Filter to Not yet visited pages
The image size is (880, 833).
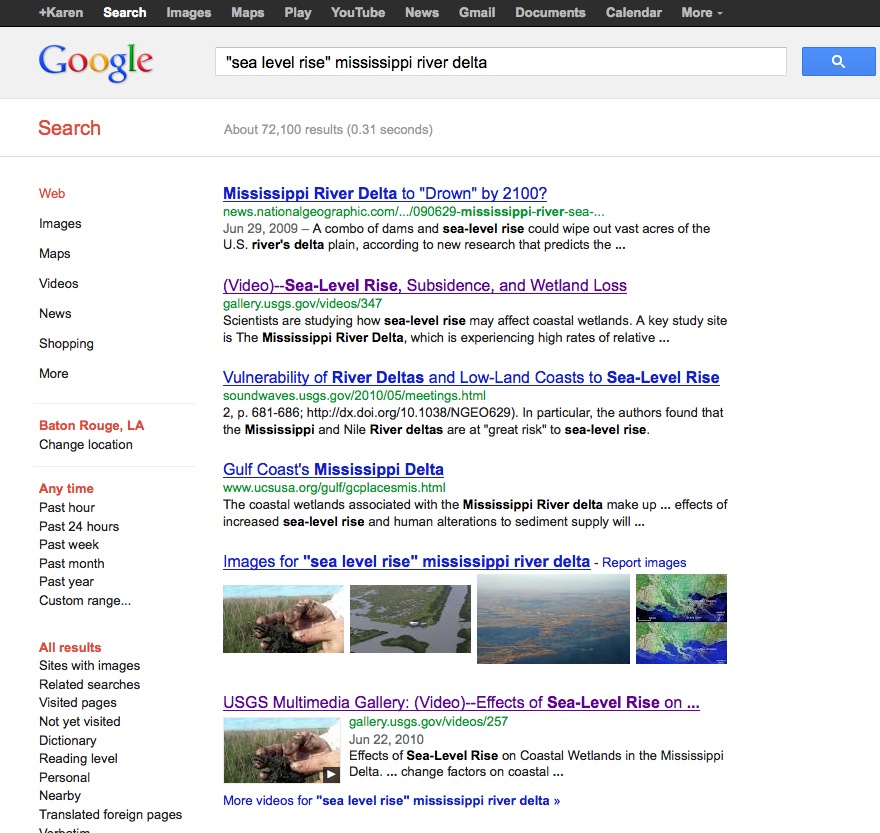coord(80,722)
